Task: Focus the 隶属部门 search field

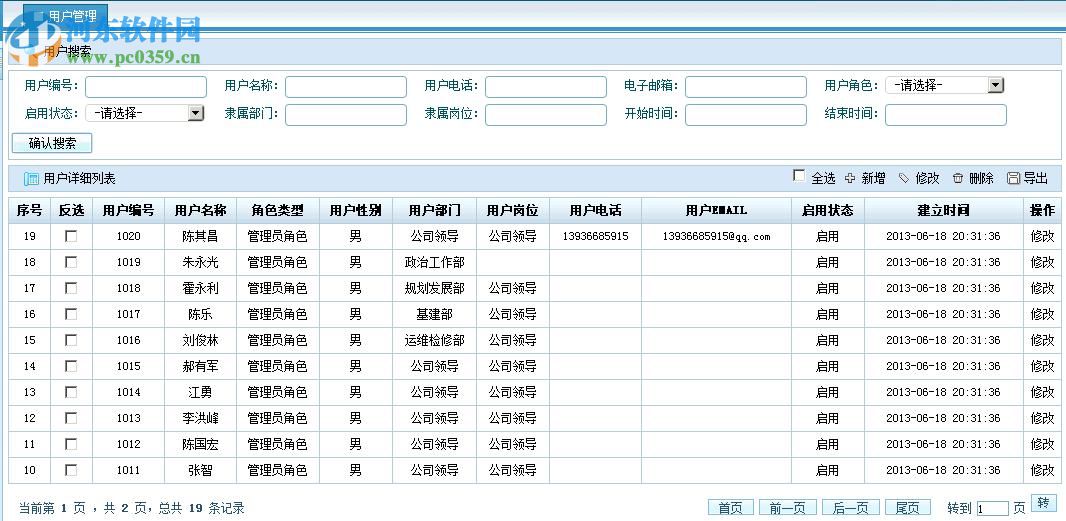Action: pyautogui.click(x=345, y=114)
